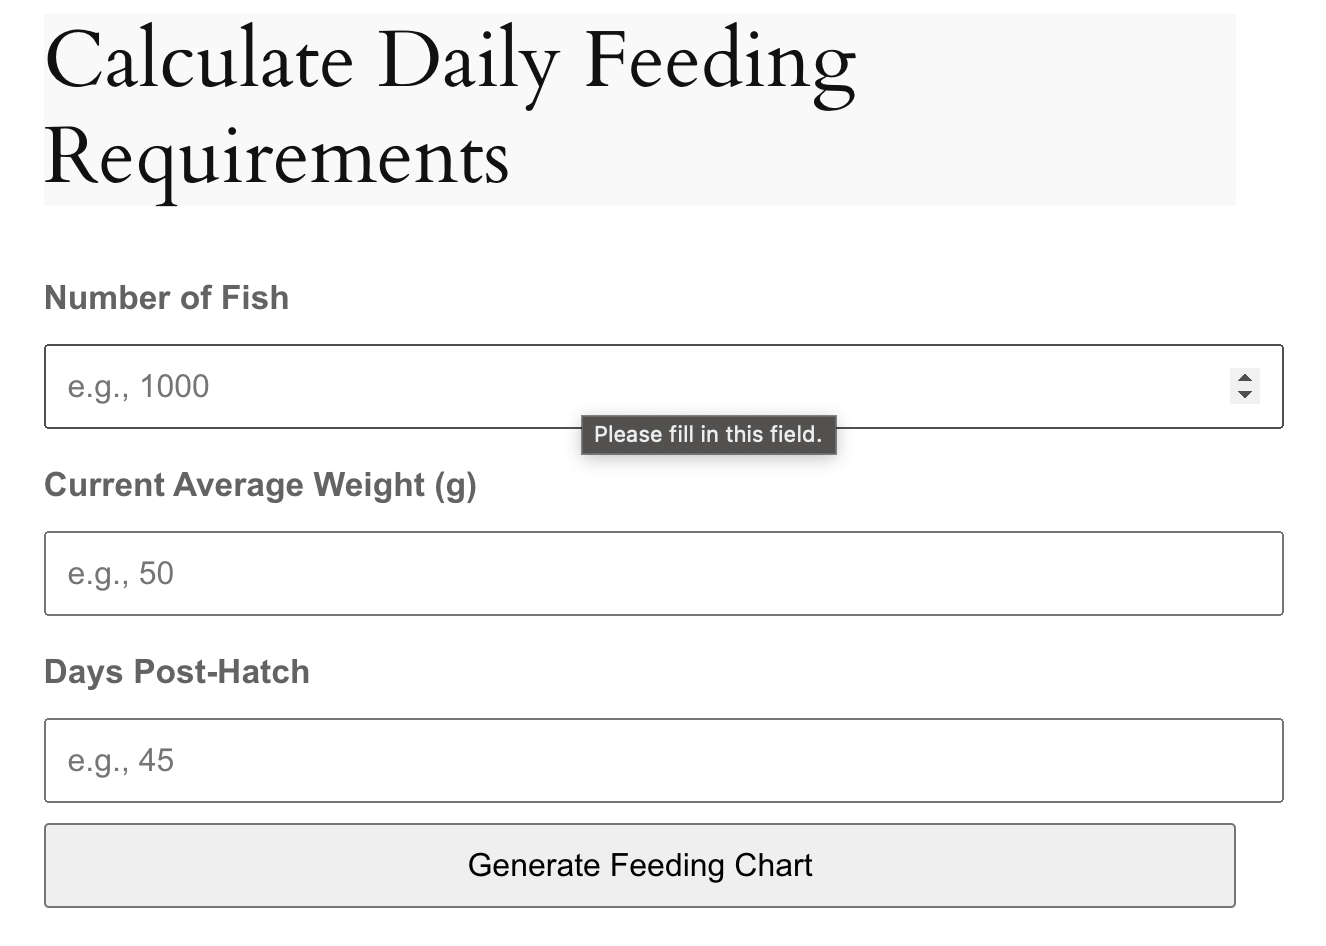Click the Days Post-Hatch label
The height and width of the screenshot is (946, 1326).
click(x=177, y=671)
